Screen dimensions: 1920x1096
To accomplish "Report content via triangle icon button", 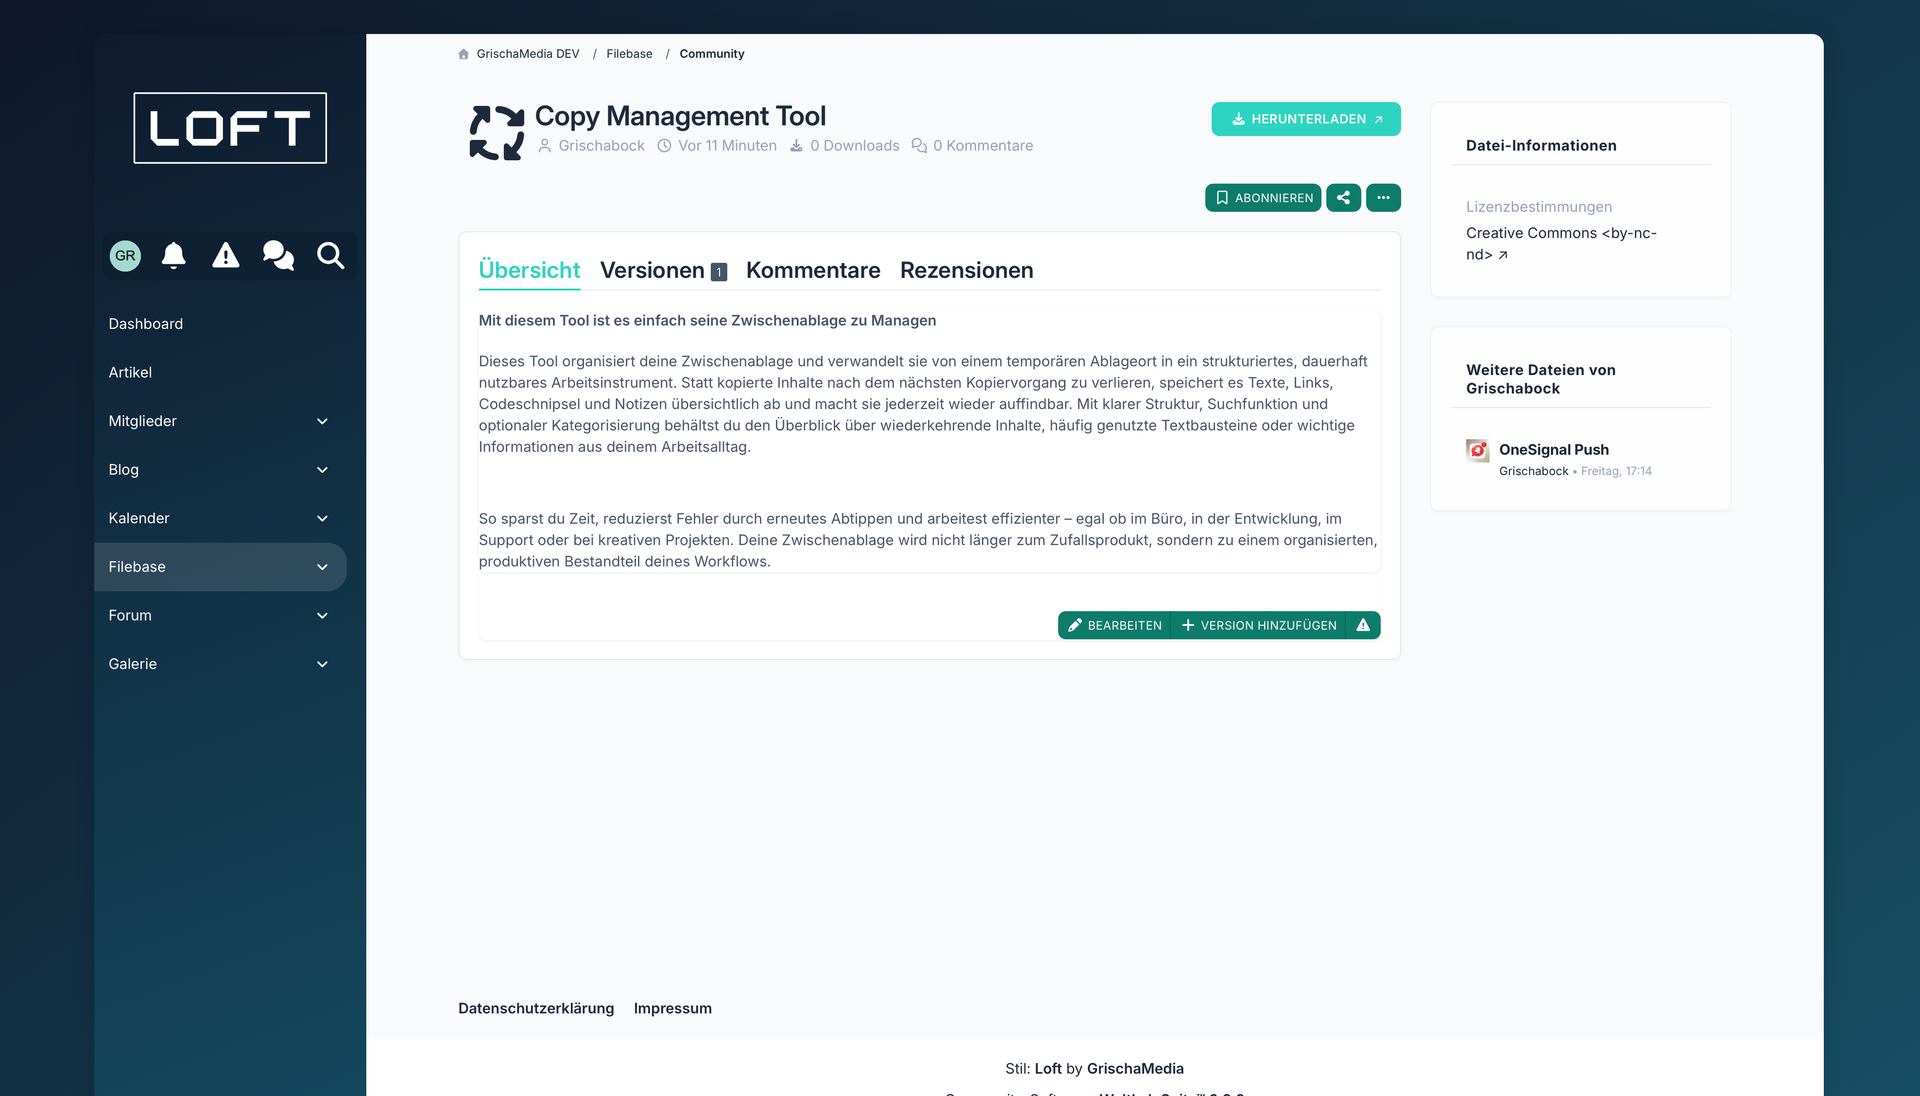I will [x=1363, y=625].
